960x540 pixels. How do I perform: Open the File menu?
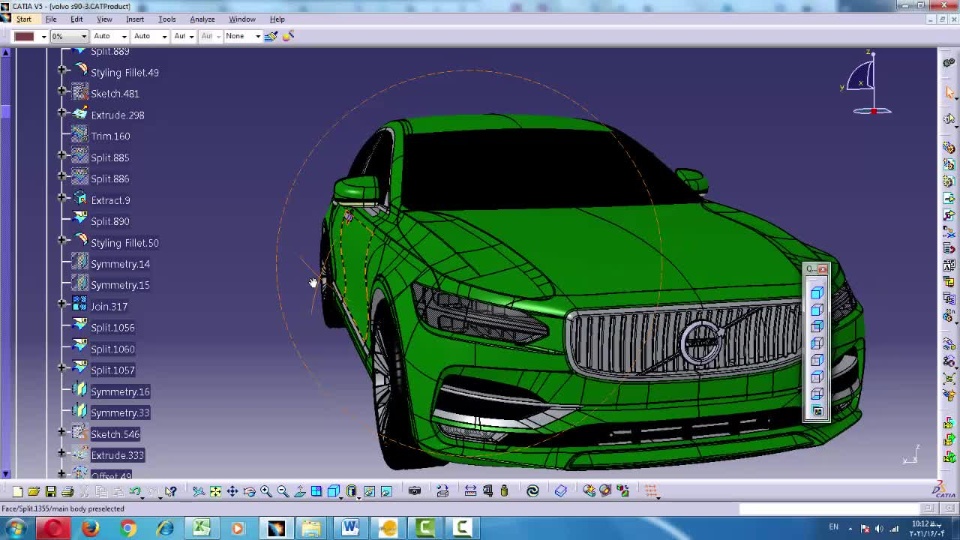pos(51,20)
